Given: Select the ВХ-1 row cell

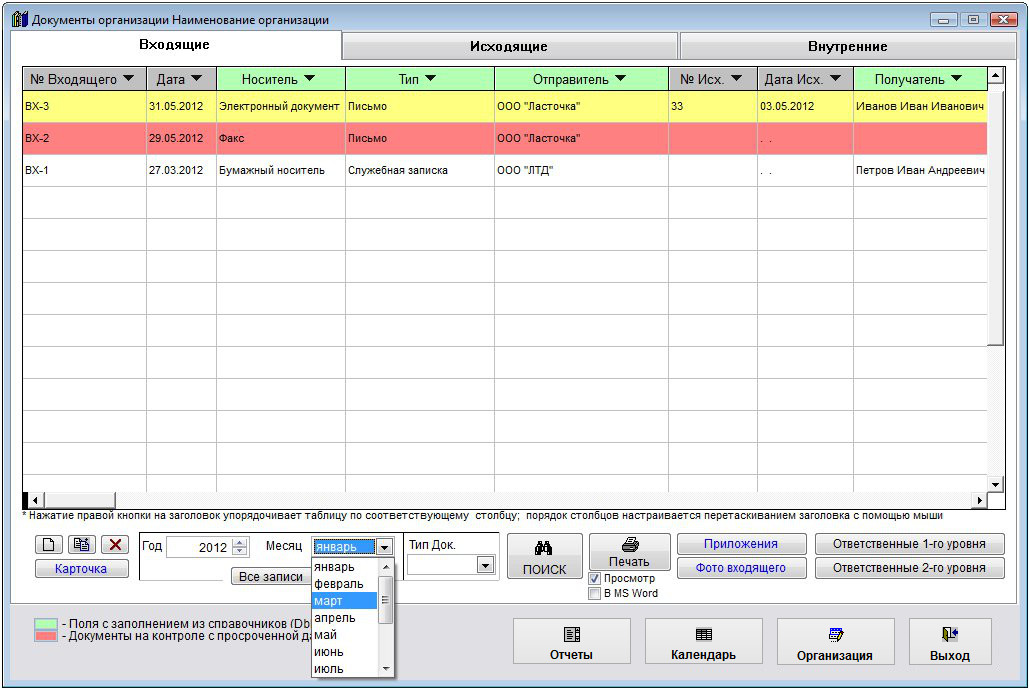Looking at the screenshot, I should [85, 170].
